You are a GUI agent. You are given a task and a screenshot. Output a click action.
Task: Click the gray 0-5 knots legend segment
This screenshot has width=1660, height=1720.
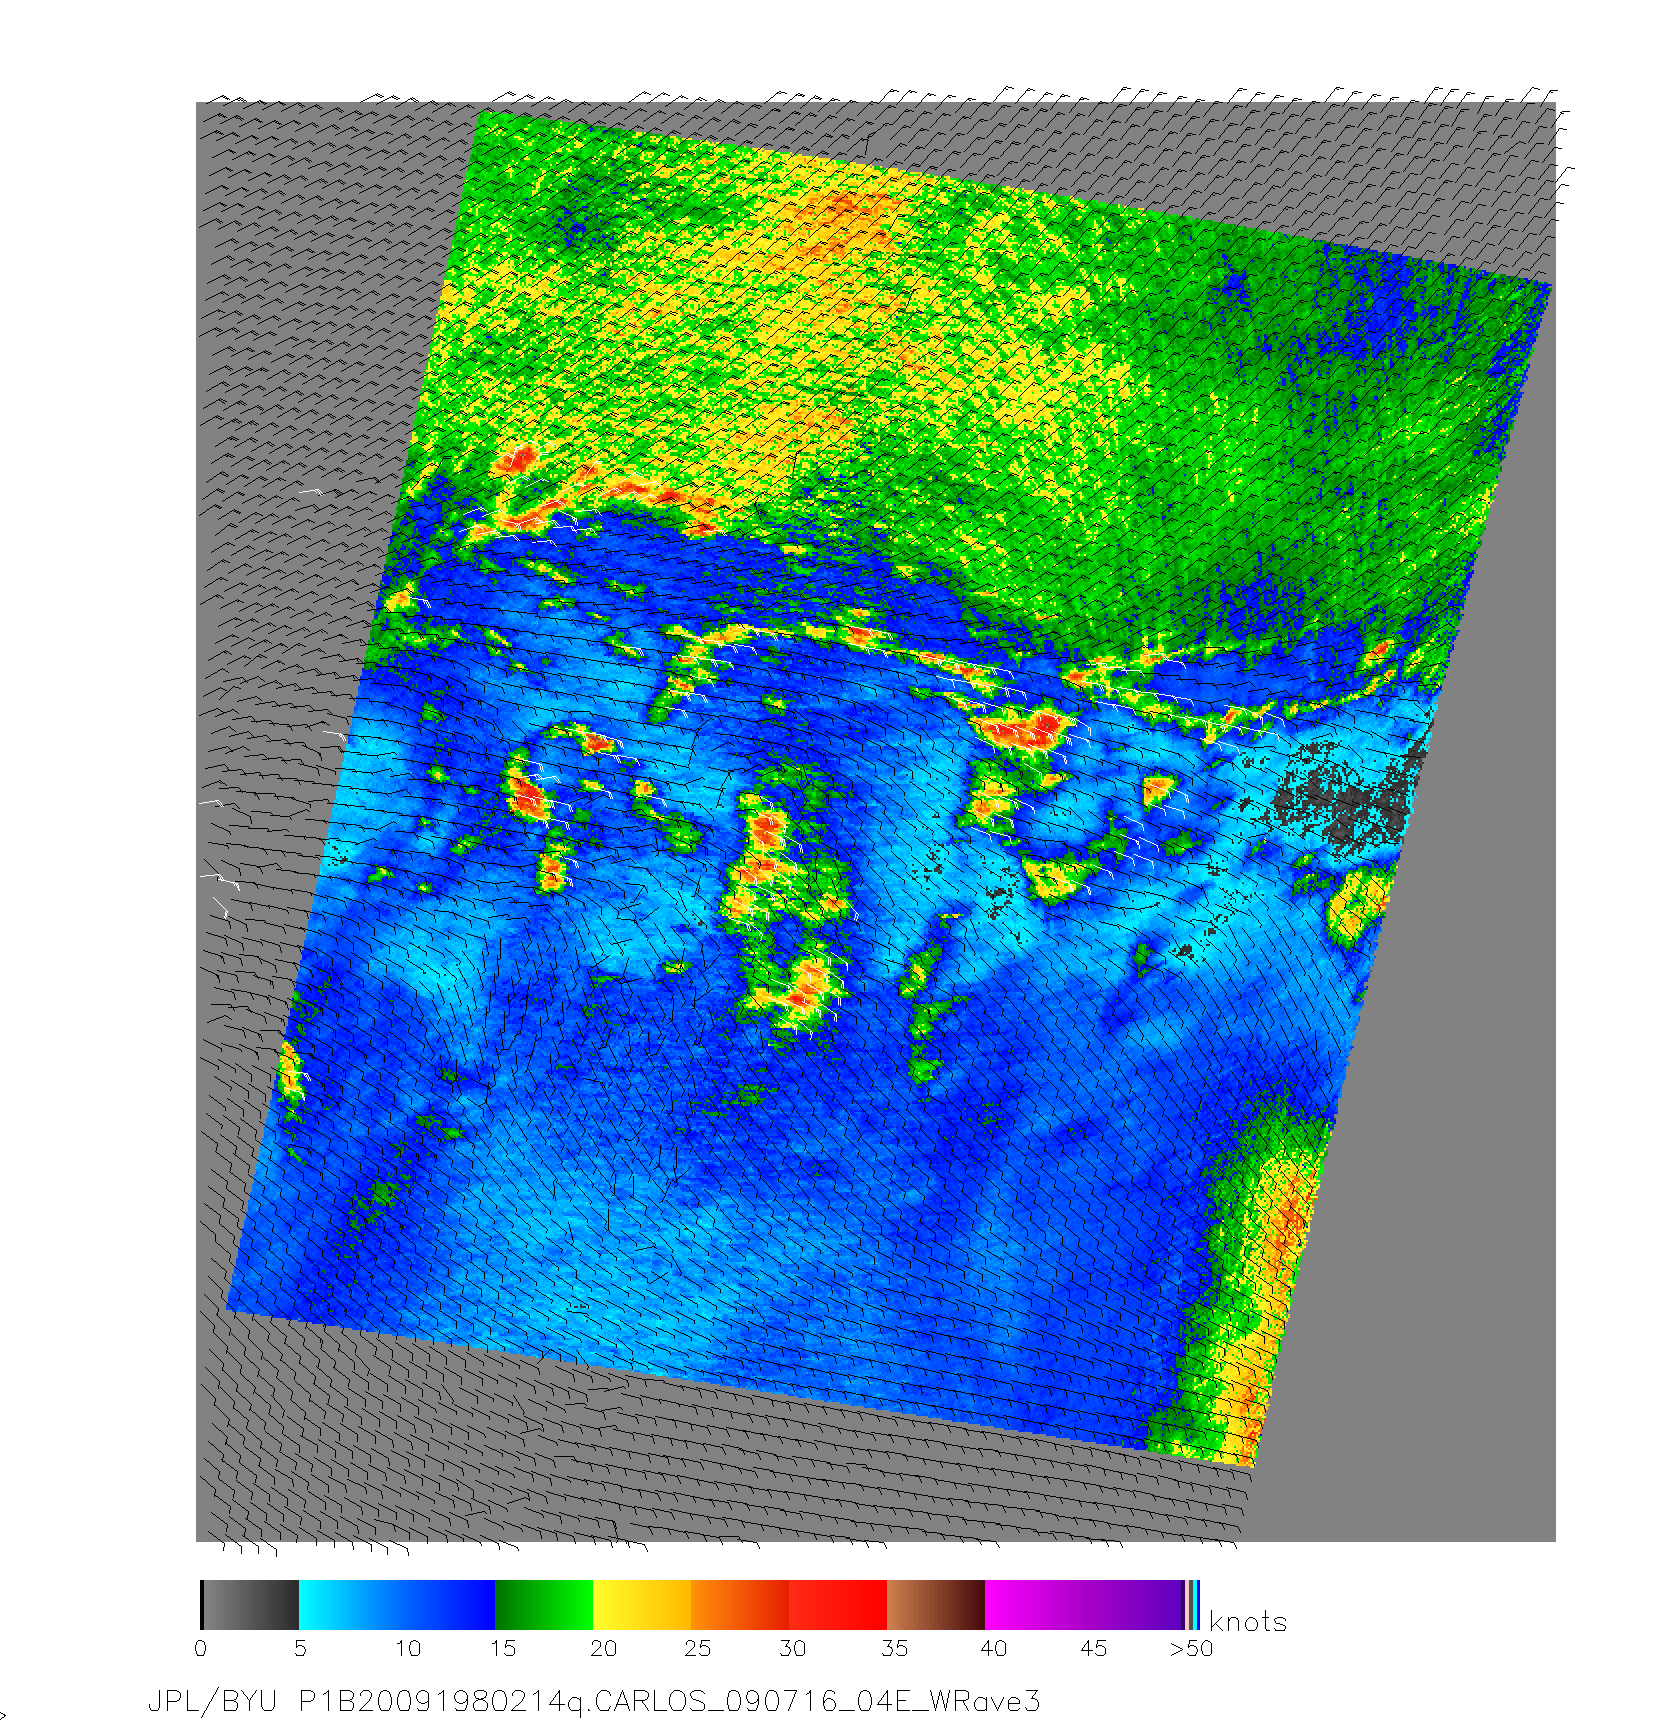[x=250, y=1605]
